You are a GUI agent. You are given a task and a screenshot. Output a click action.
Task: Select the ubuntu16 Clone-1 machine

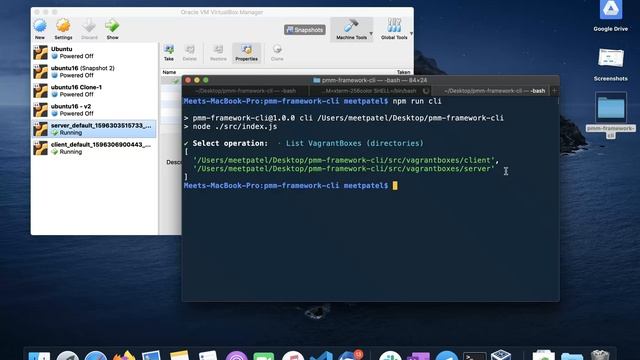(x=94, y=91)
